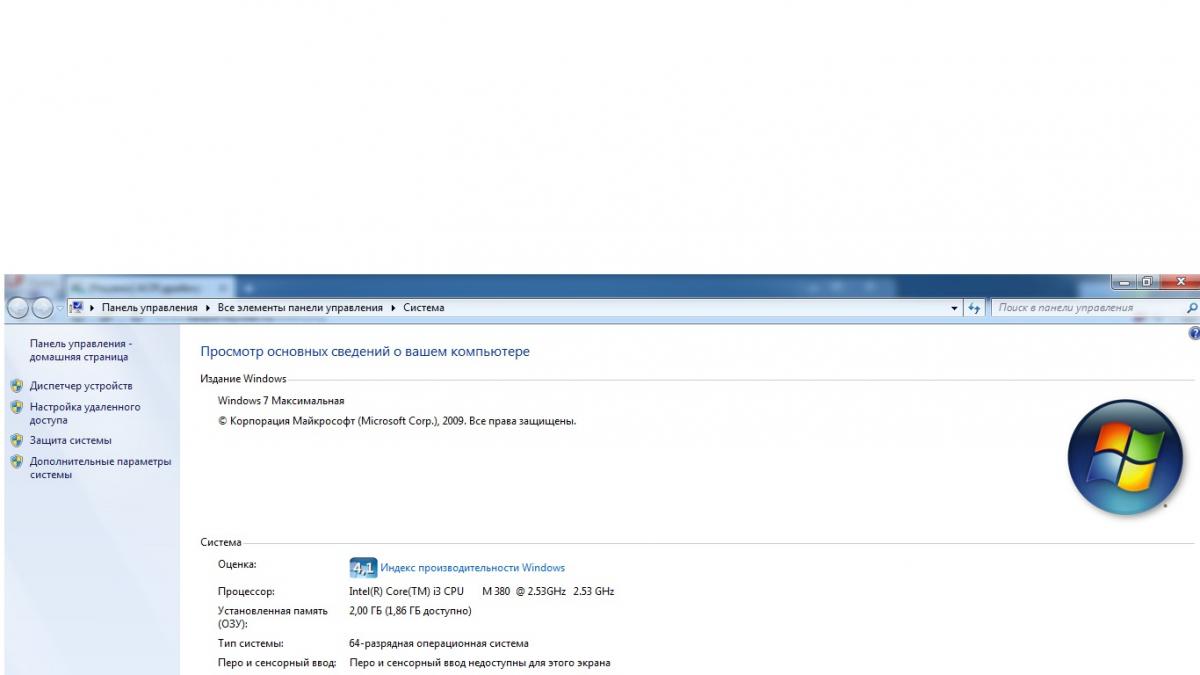Click the Издание Windows section label
Viewport: 1200px width, 675px height.
point(243,379)
